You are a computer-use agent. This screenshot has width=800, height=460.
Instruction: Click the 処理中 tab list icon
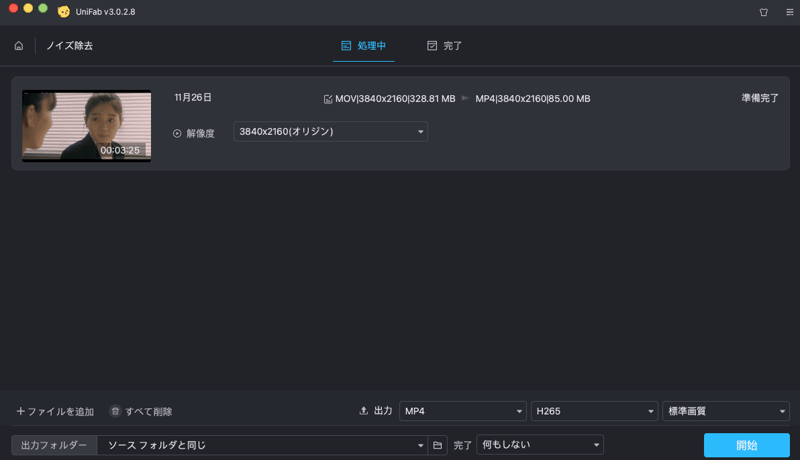[x=346, y=46]
